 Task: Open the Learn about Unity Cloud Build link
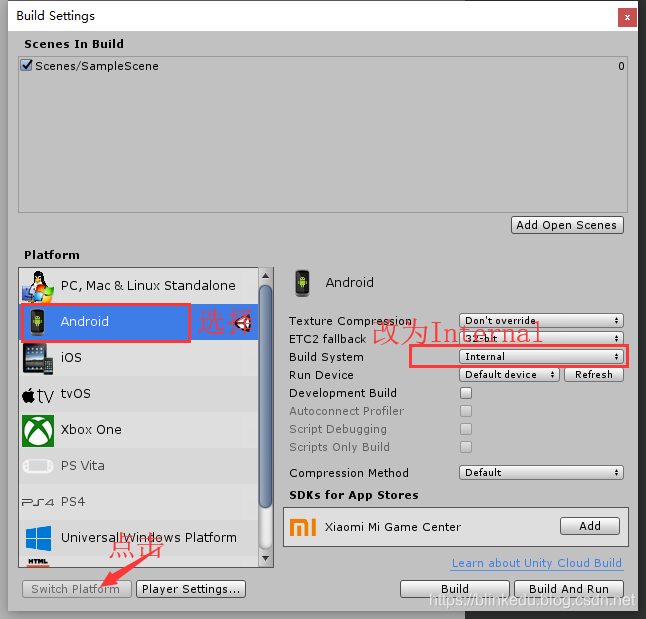coord(537,563)
